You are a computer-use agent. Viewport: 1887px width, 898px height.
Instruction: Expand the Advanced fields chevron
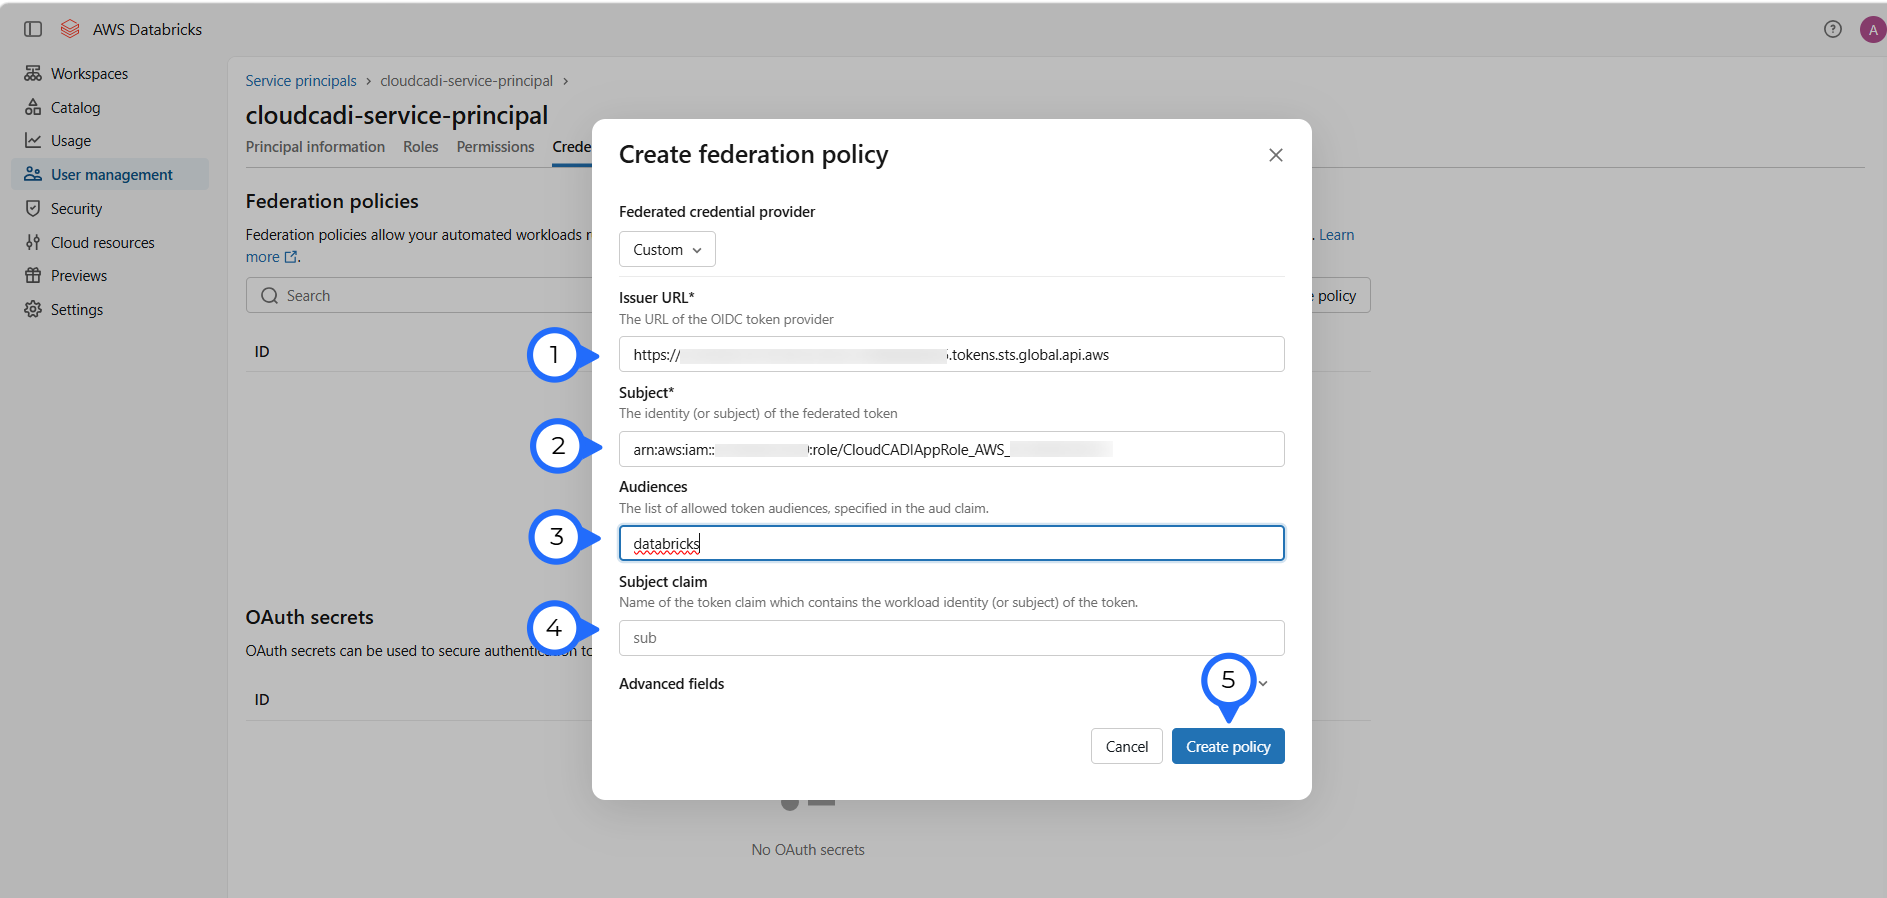1263,684
